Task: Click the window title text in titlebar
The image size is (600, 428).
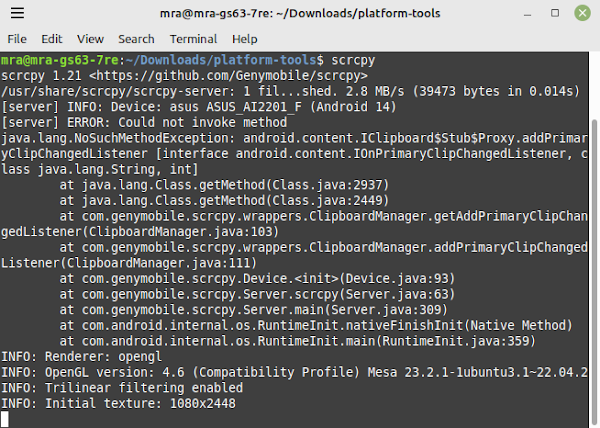Action: click(x=300, y=13)
